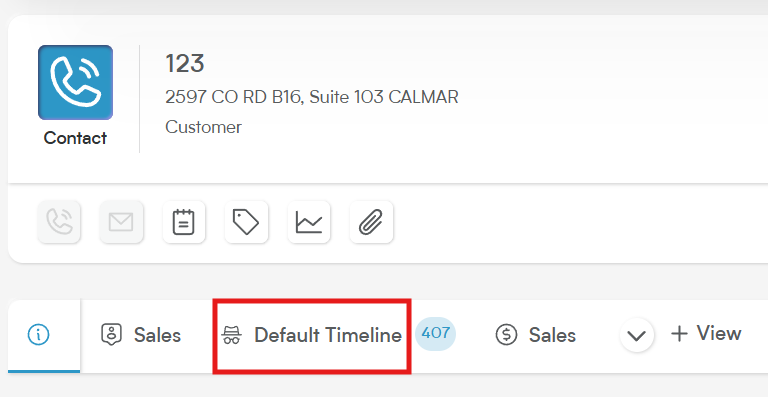Click the greyed-out email envelope icon
This screenshot has height=397, width=768.
121,222
